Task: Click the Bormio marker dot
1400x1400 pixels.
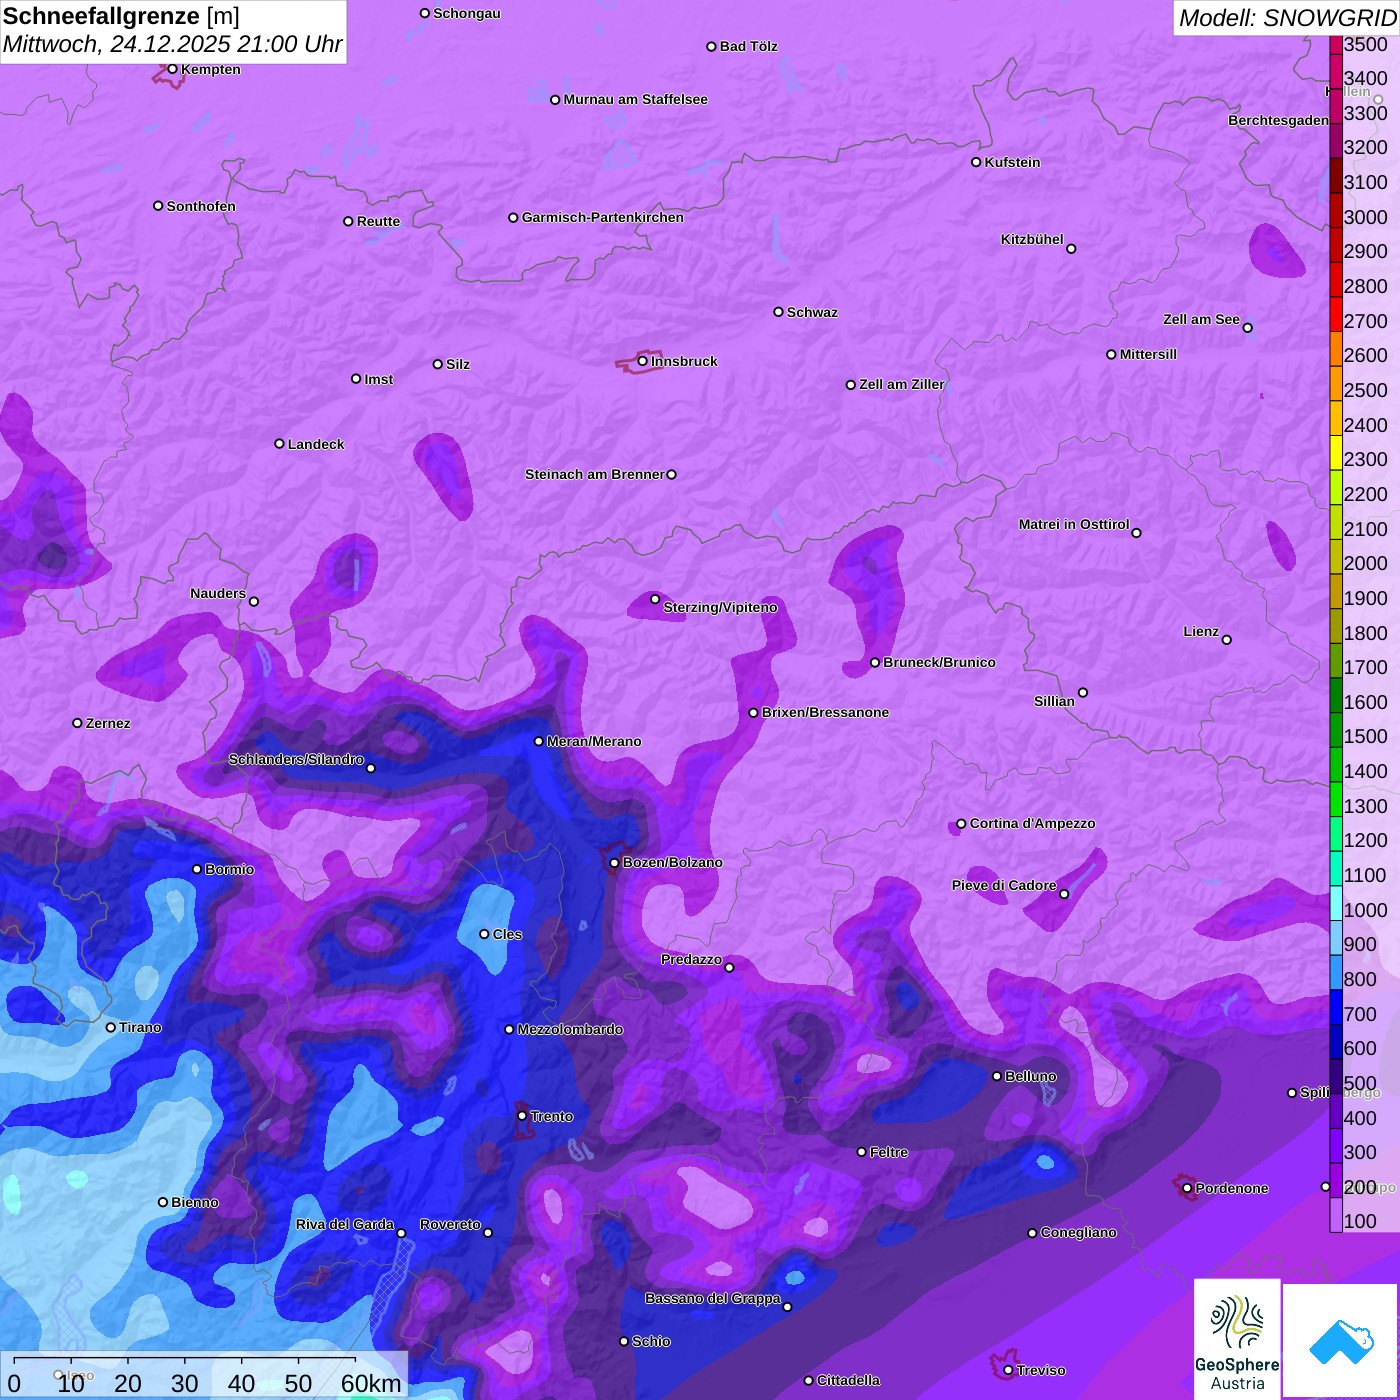Action: (x=197, y=869)
